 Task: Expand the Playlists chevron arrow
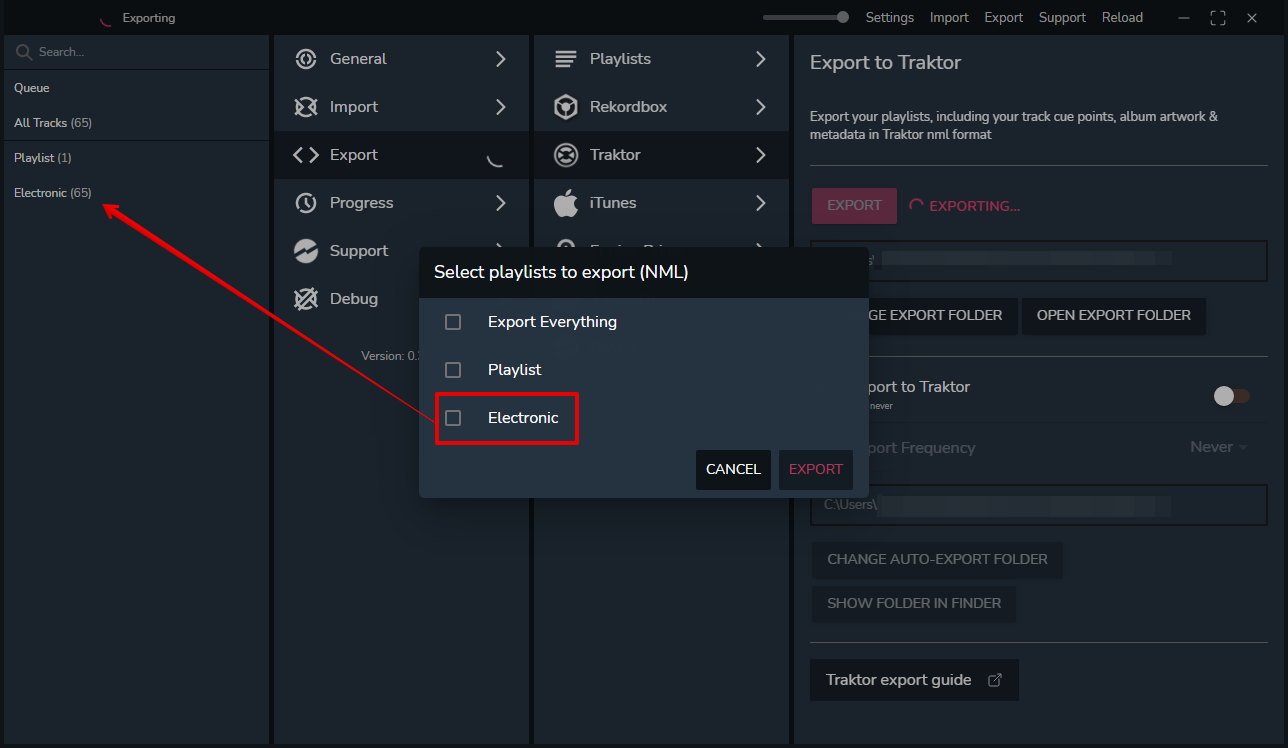pos(761,59)
